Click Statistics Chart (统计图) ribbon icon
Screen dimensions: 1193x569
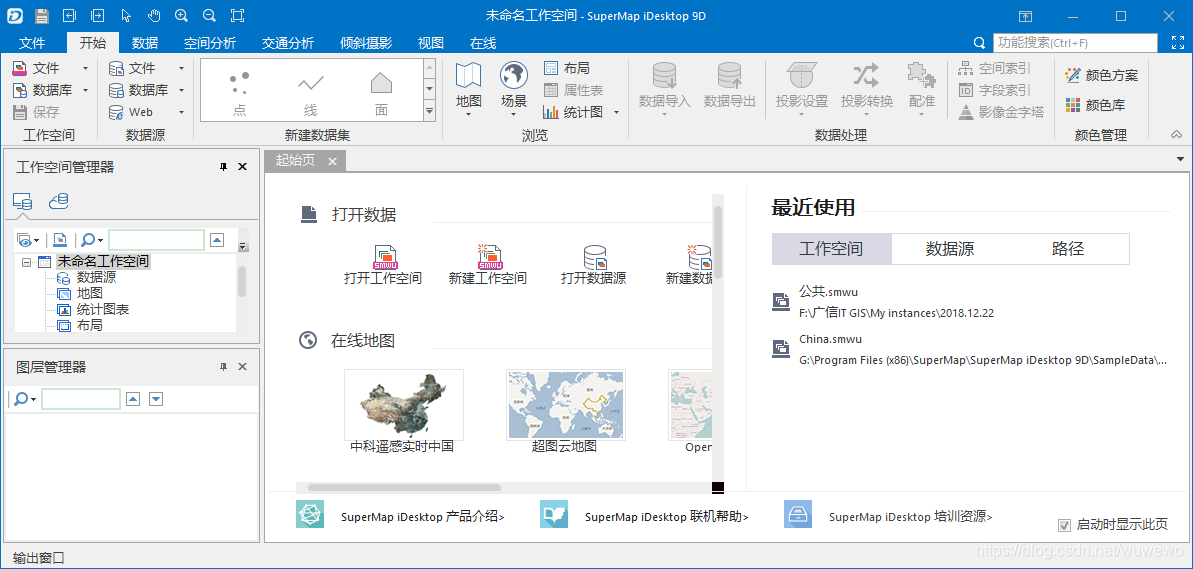coord(552,113)
